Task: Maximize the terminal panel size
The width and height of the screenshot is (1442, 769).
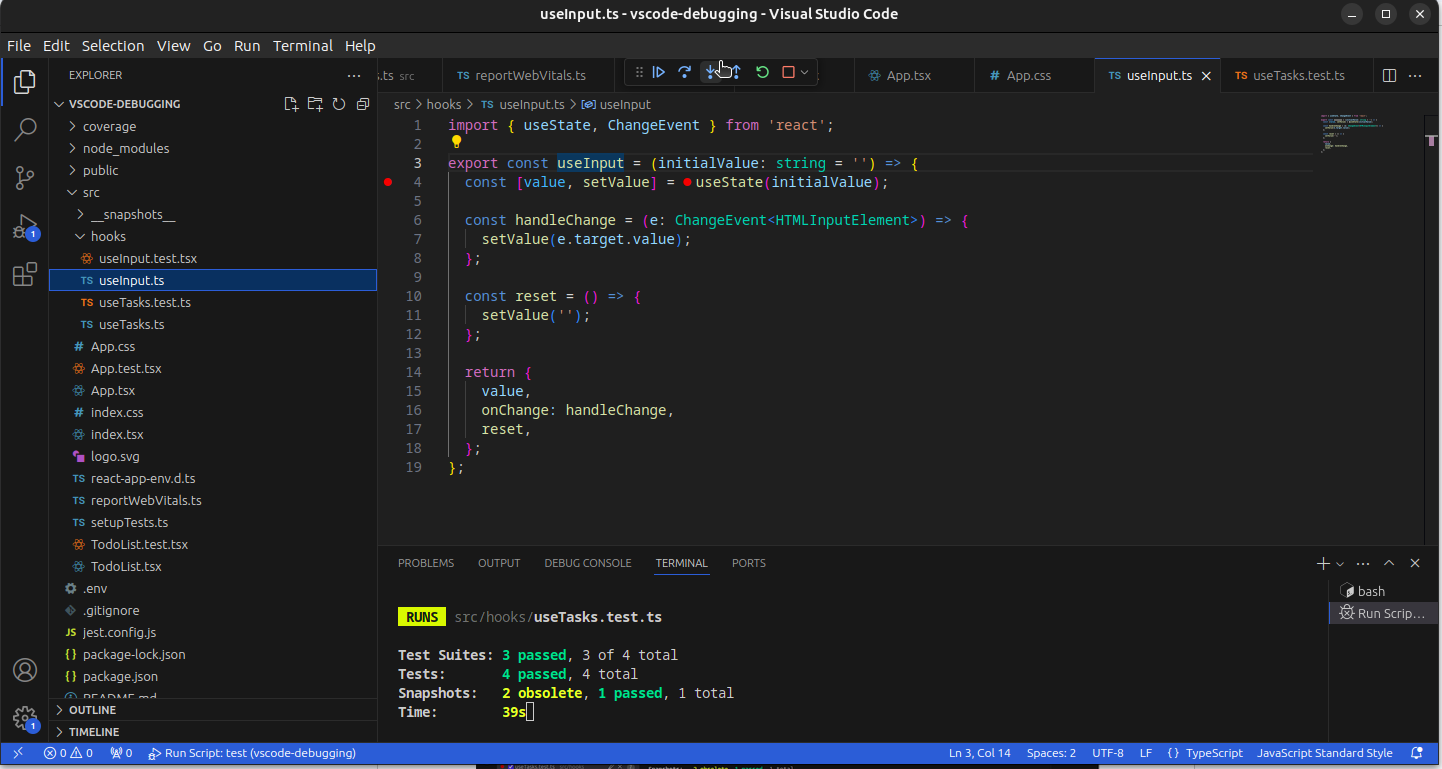Action: tap(1389, 563)
